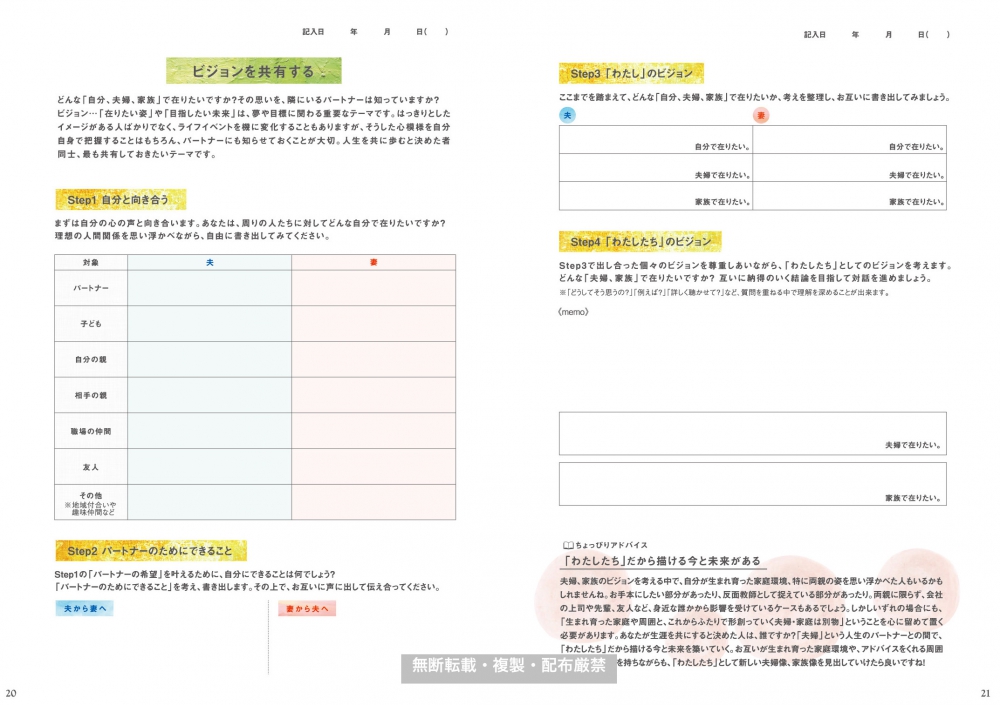Click the 対象 column header

coord(91,262)
